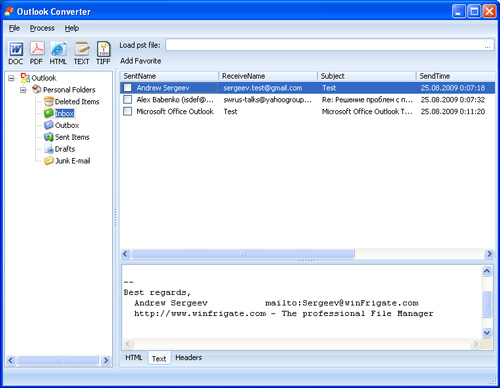
Task: Click the Microsoft Office Outlook T... subject cell
Action: coord(367,112)
